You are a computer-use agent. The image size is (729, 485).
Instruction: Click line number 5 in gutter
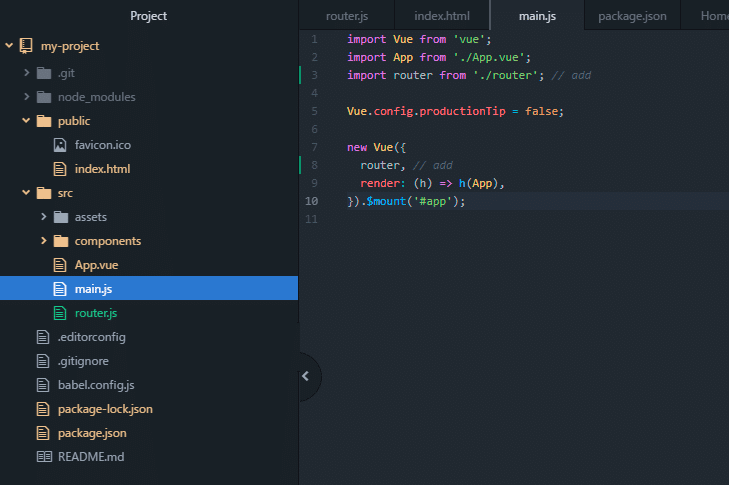315,111
